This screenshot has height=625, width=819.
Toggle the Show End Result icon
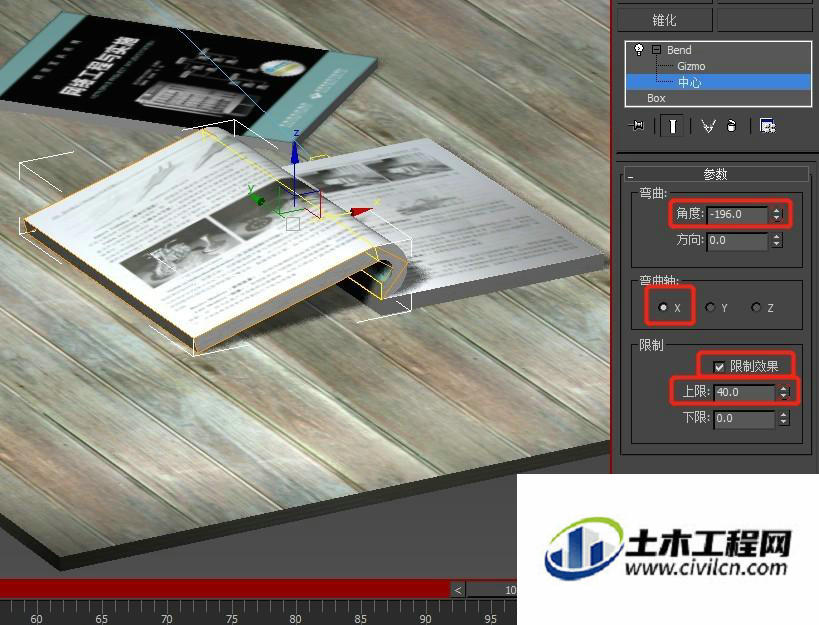tap(673, 126)
